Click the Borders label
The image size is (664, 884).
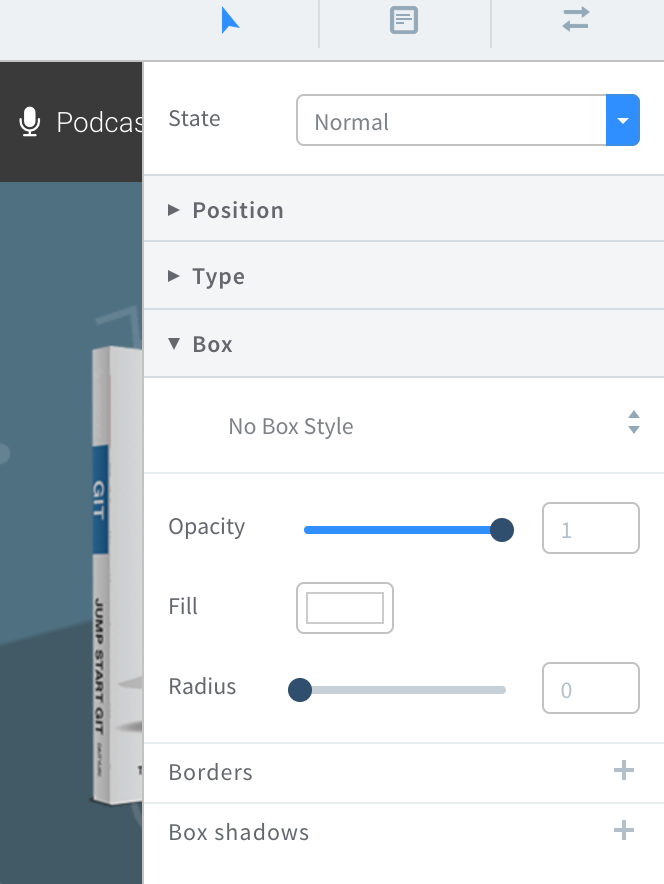(211, 772)
